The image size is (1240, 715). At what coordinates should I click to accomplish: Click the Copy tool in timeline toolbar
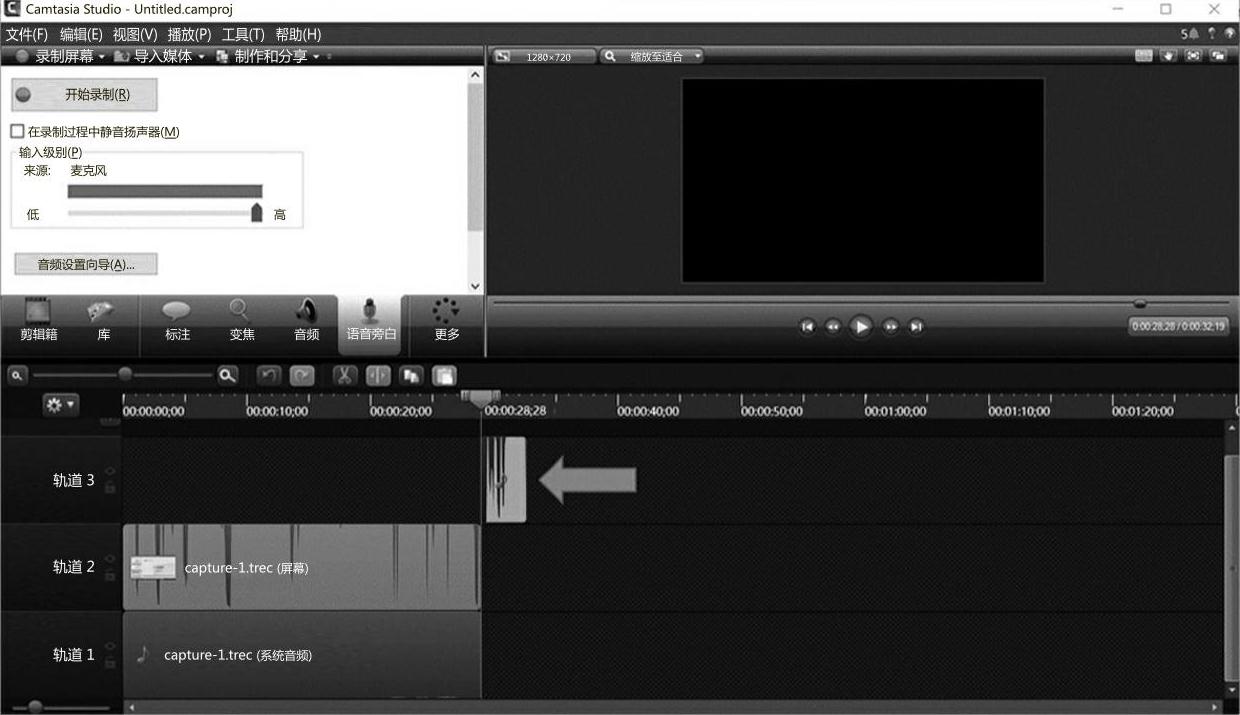click(x=411, y=376)
